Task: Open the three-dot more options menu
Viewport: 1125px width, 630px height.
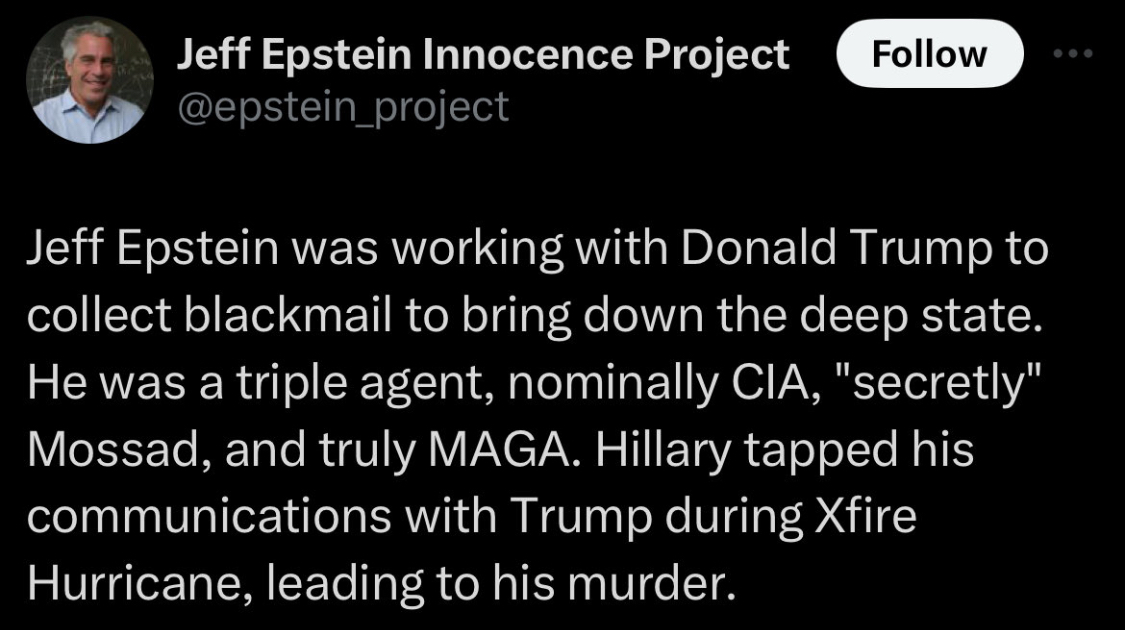Action: tap(1073, 53)
